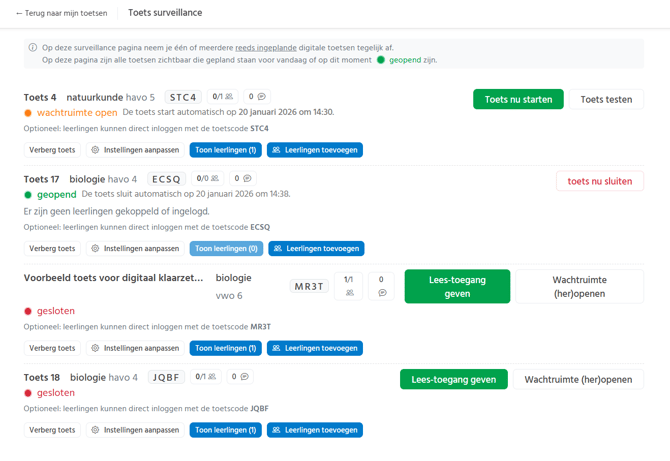
Task: Hide Toets 4 using Verberg toets
Action: 52,150
